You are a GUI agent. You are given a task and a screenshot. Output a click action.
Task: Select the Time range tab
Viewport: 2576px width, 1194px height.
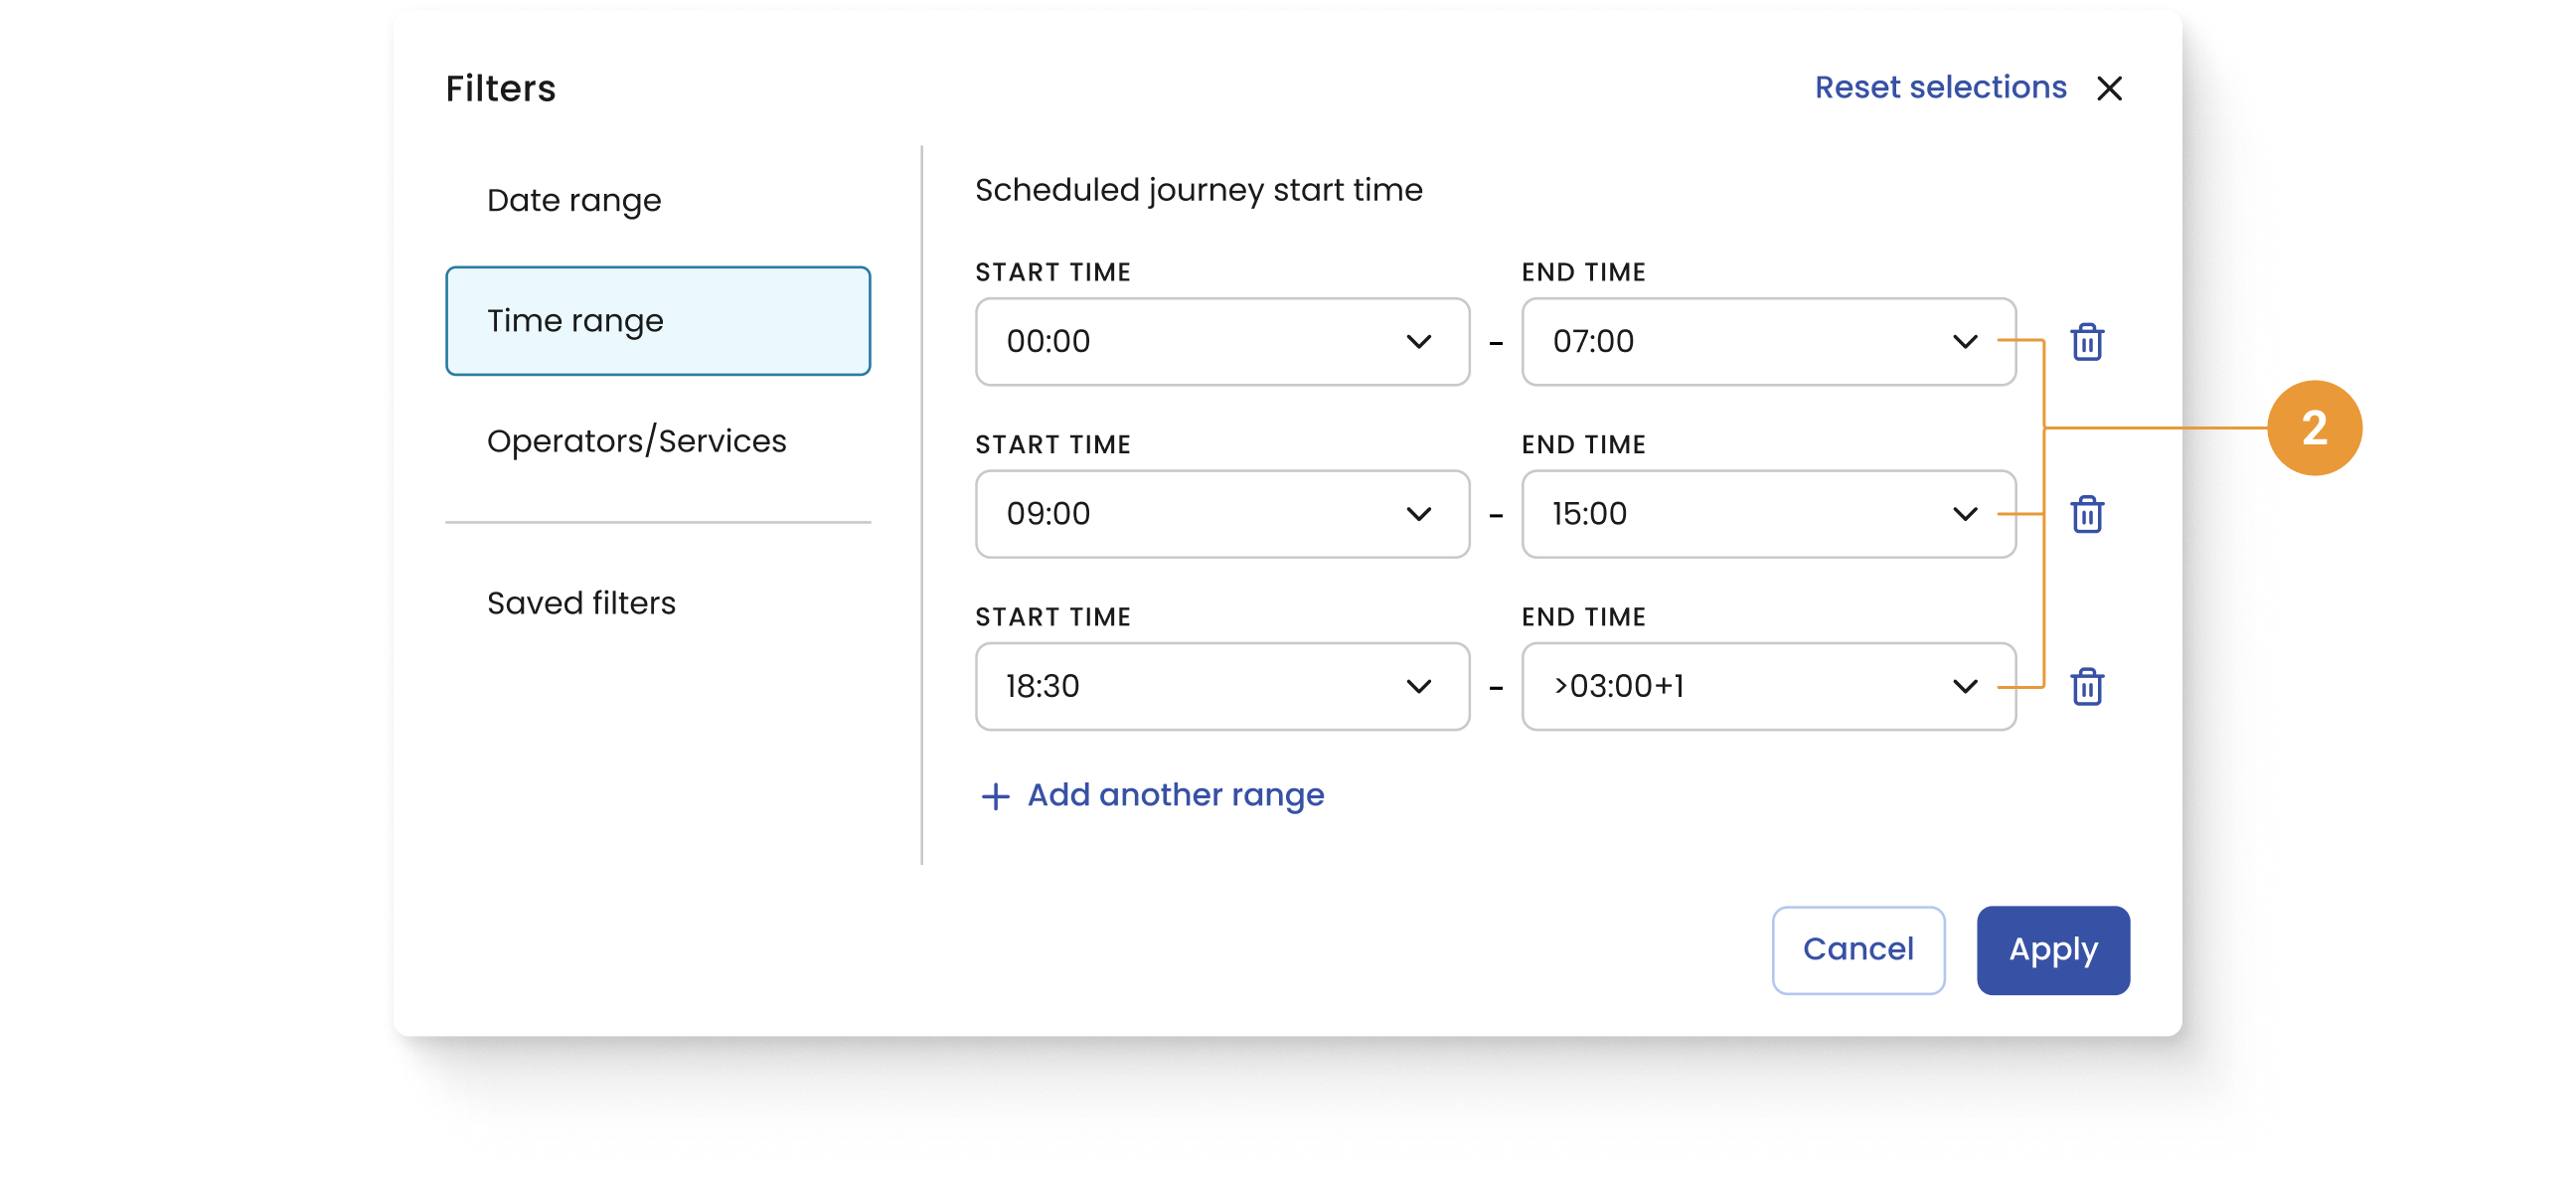[x=657, y=321]
